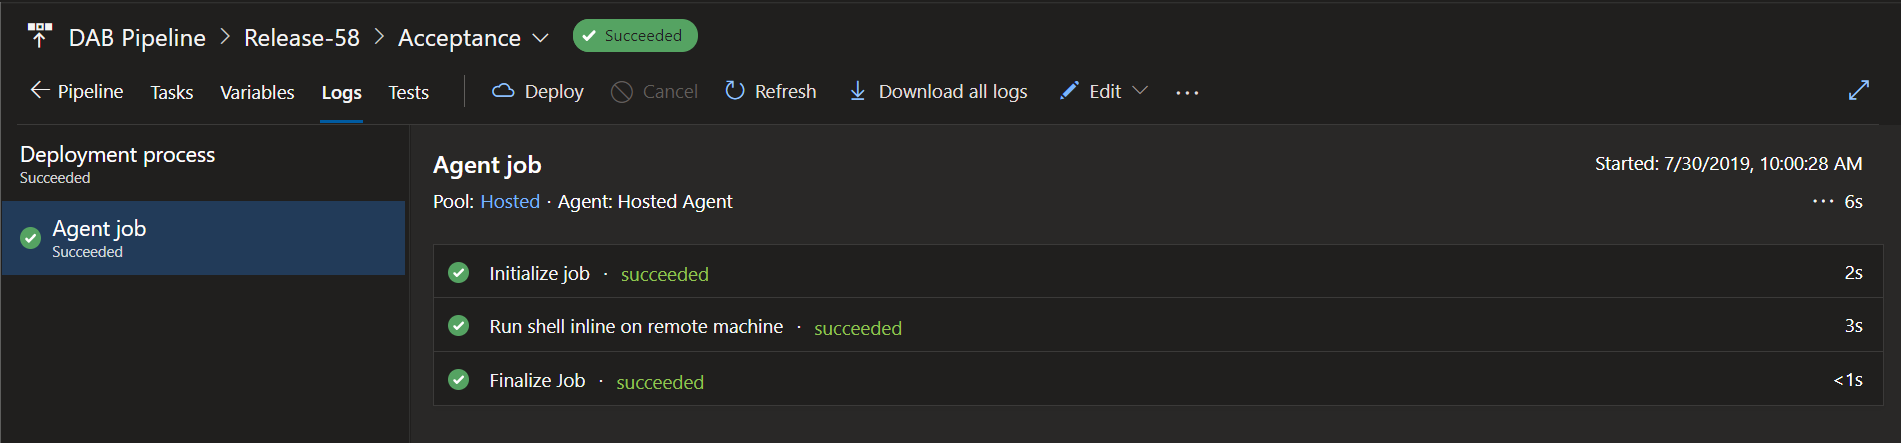
Task: Click the Deploy cloud icon
Action: 503,91
